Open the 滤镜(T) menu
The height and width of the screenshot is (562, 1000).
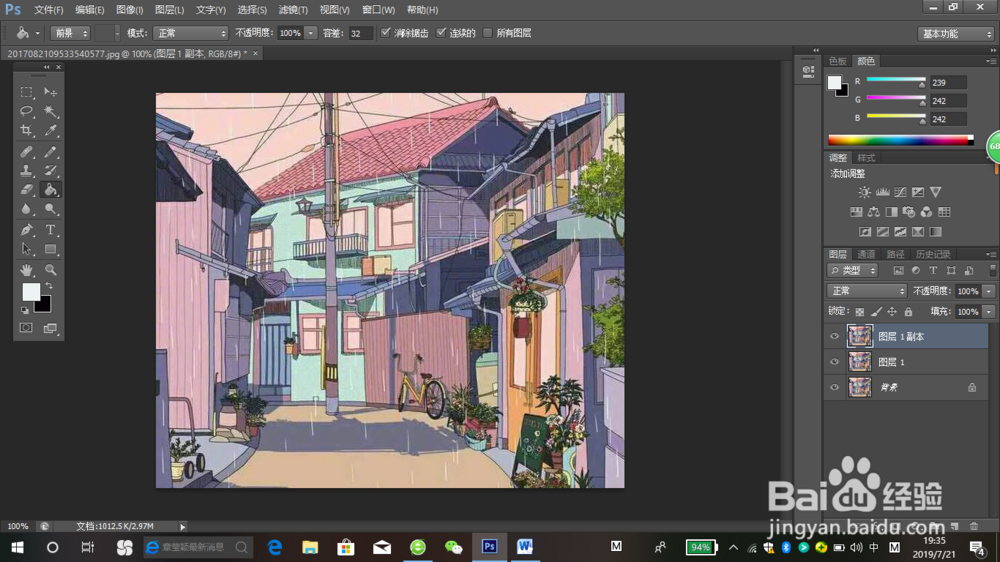[x=293, y=10]
